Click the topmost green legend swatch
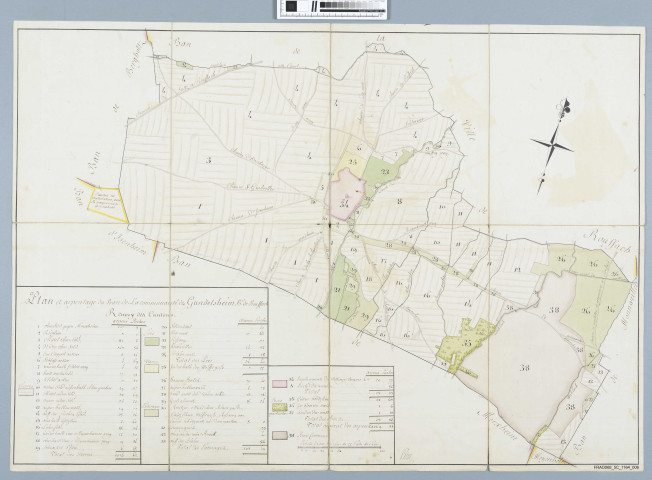 tap(151, 340)
